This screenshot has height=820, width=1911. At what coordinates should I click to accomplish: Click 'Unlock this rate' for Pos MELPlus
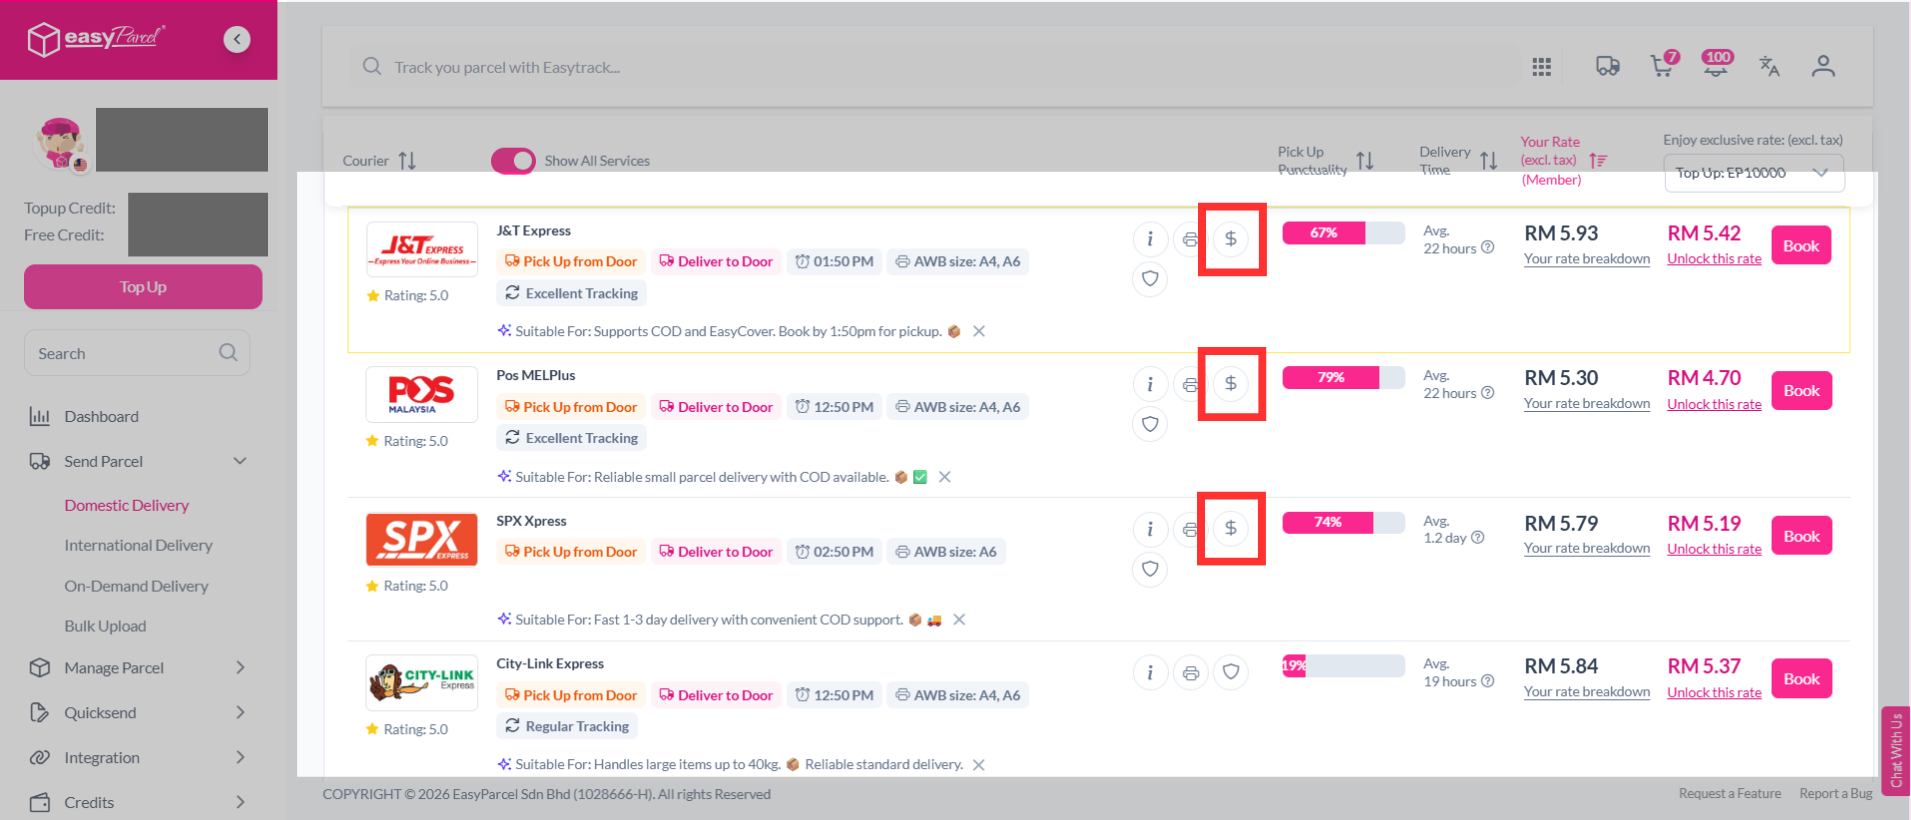pyautogui.click(x=1714, y=404)
